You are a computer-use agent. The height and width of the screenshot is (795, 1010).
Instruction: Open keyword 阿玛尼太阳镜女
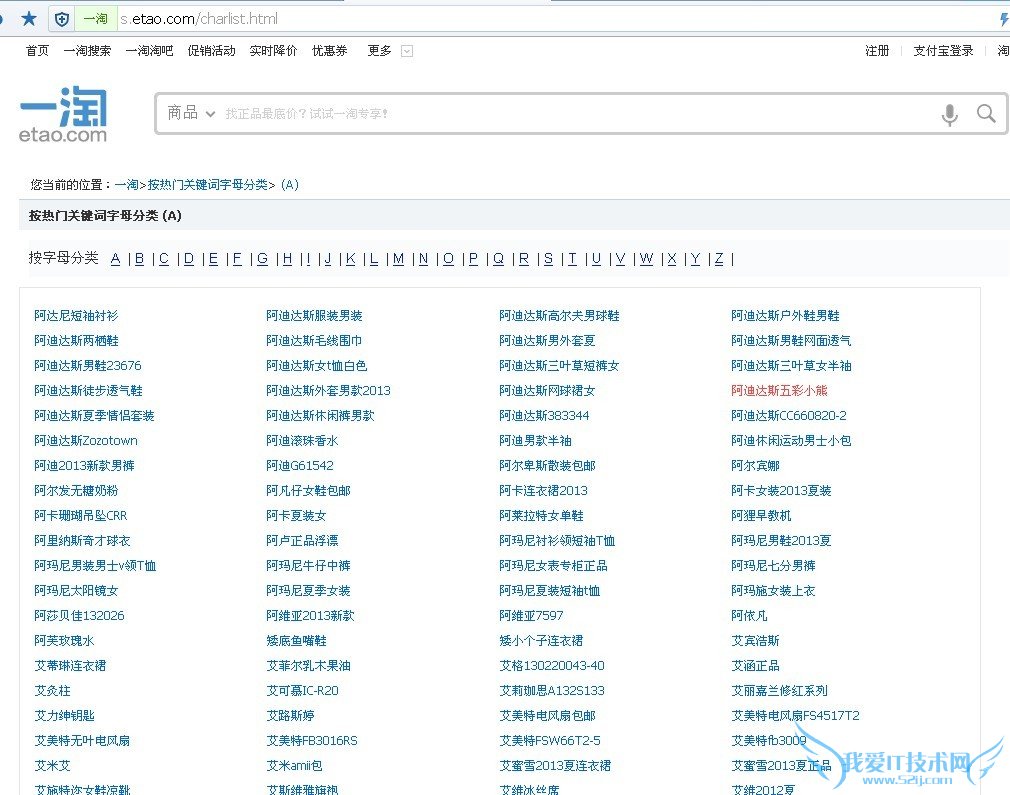pyautogui.click(x=76, y=591)
